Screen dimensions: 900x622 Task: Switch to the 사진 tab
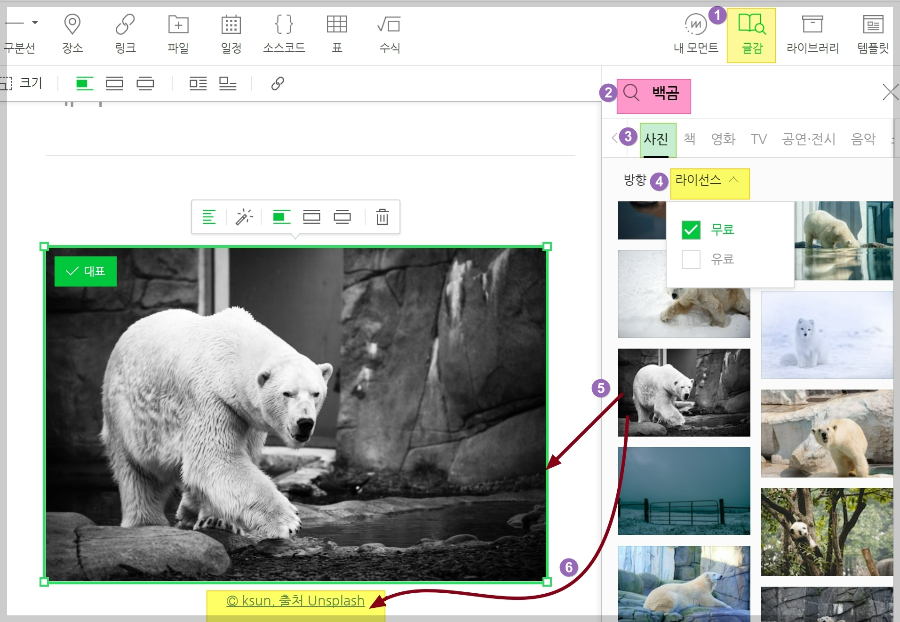[x=656, y=139]
